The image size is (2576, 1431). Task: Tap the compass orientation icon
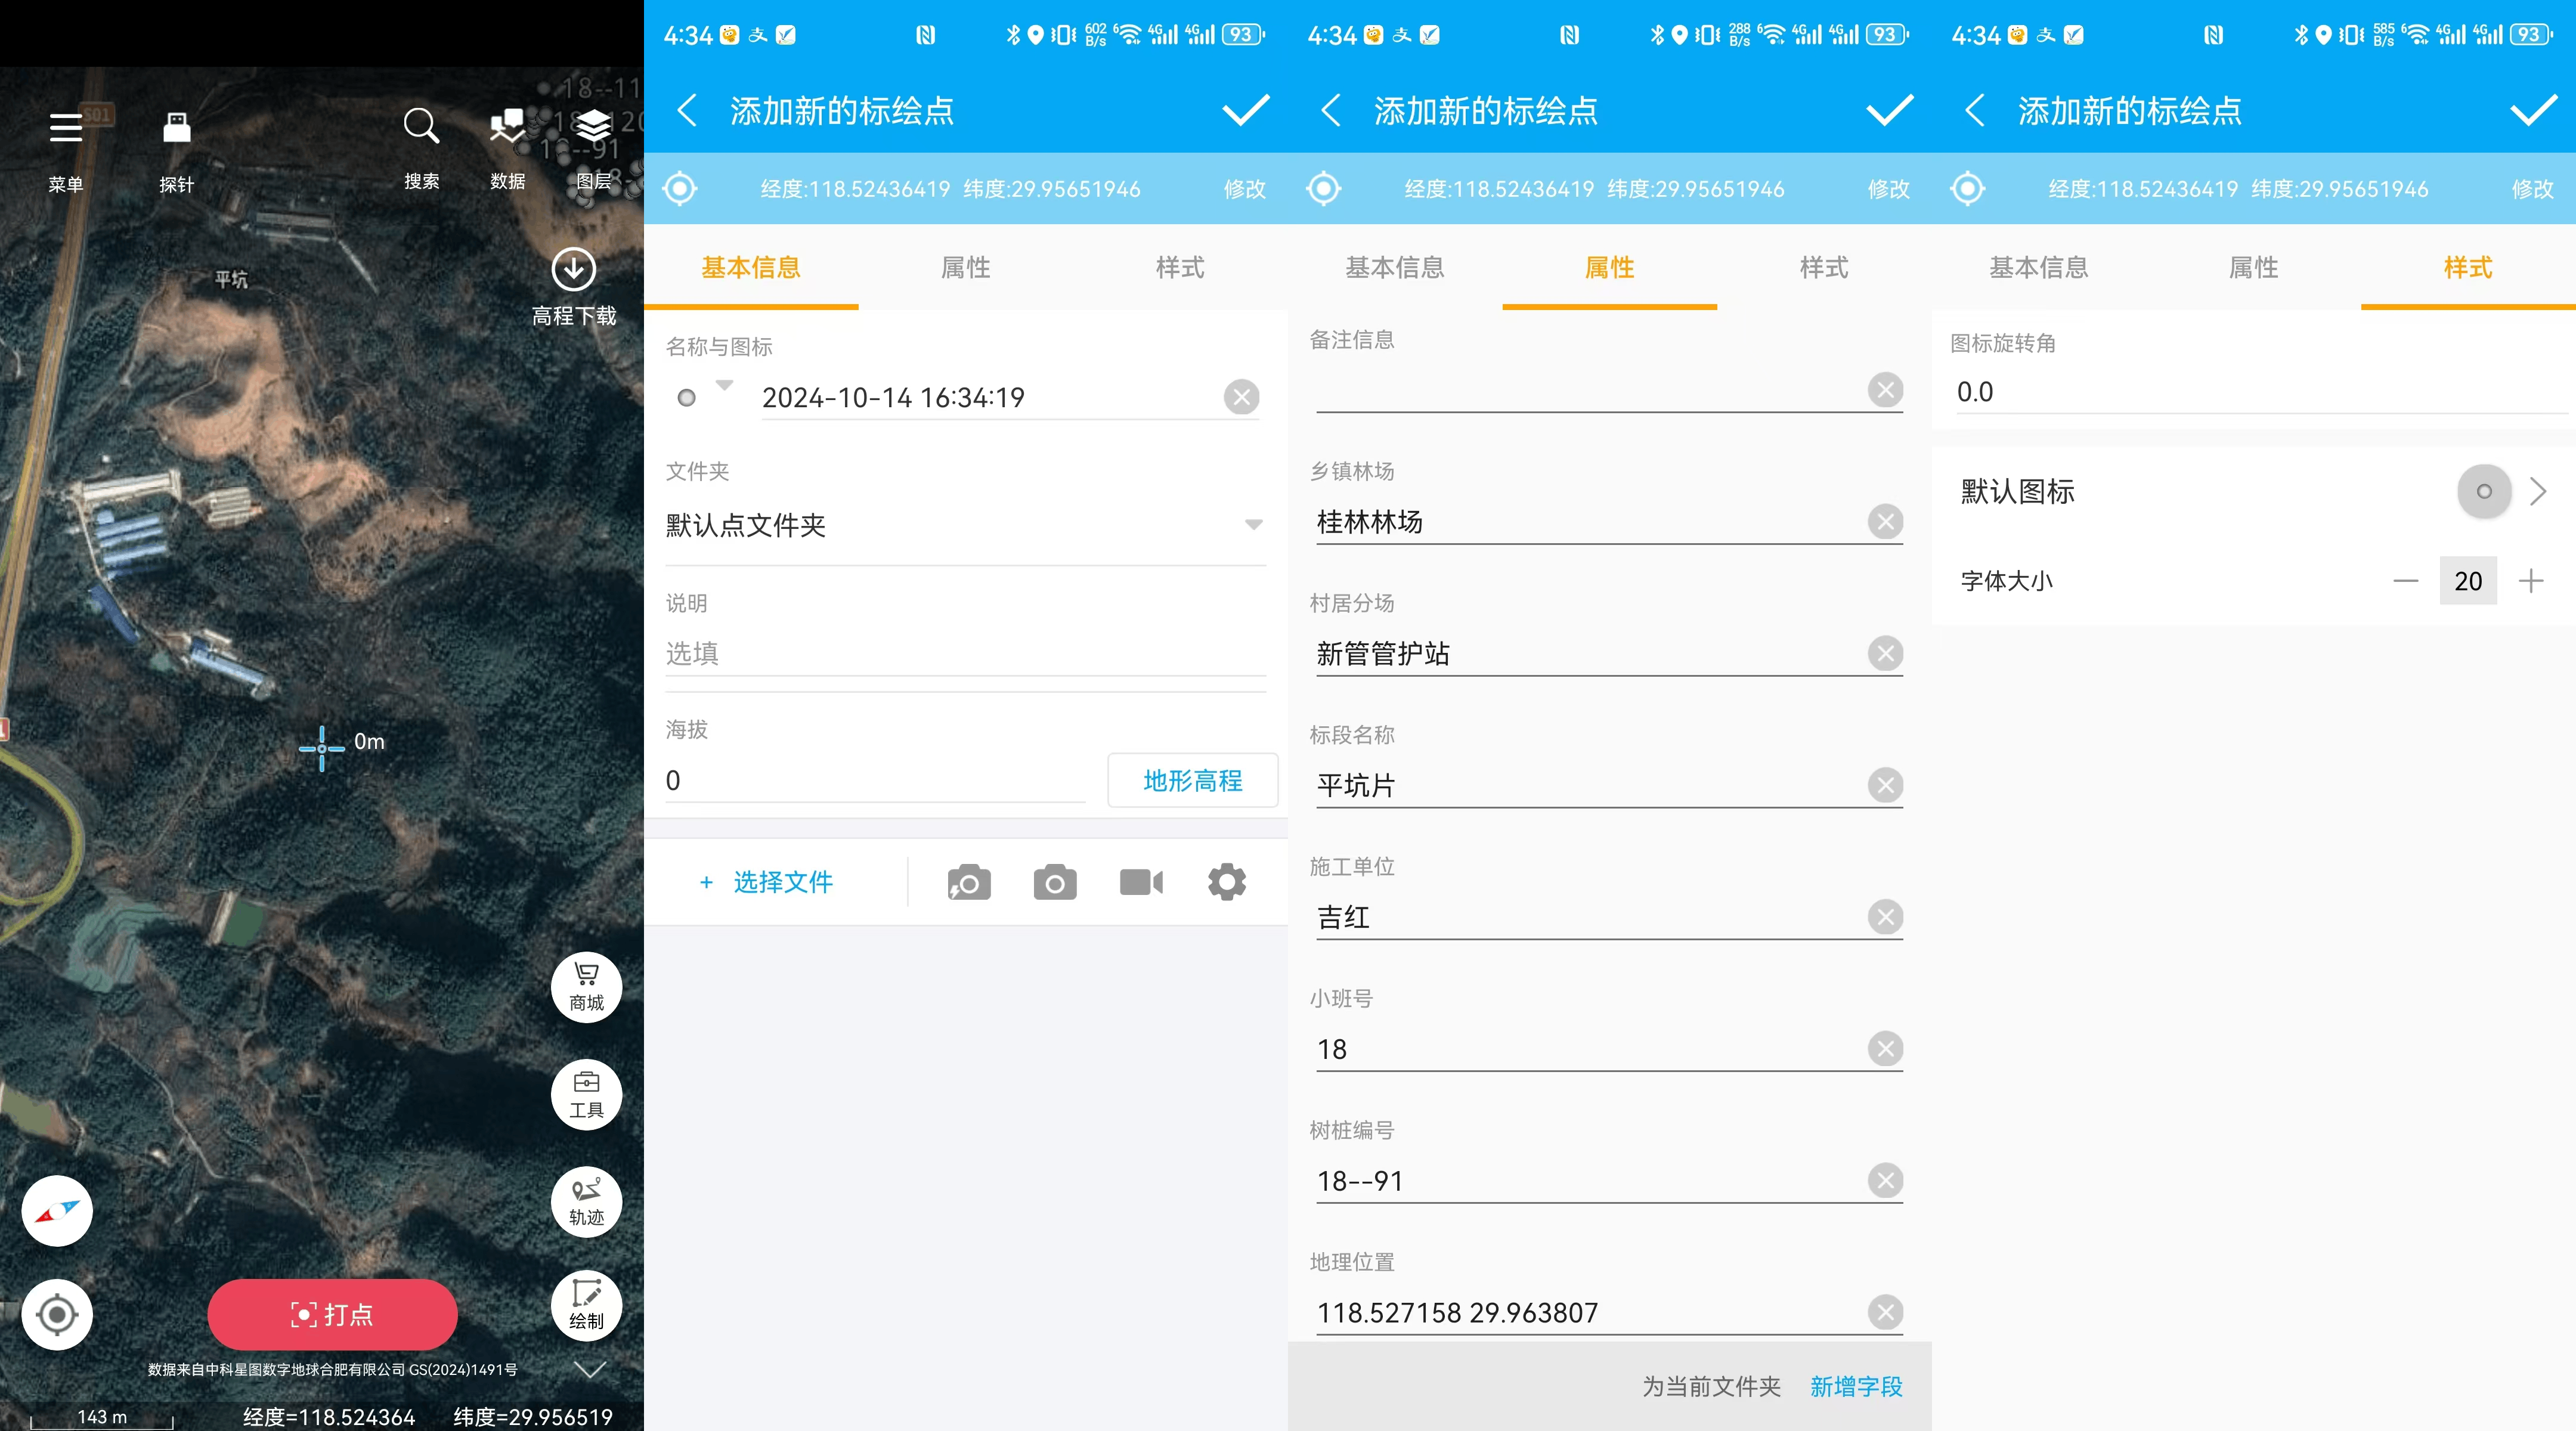57,1210
